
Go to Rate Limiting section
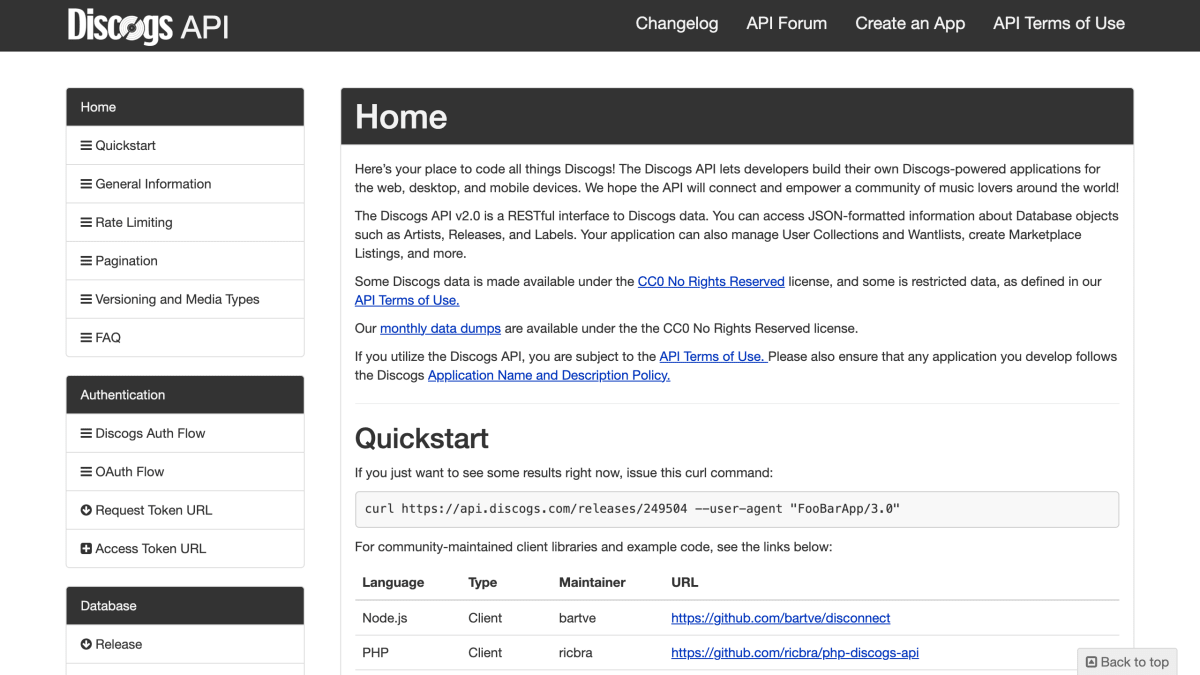click(185, 223)
